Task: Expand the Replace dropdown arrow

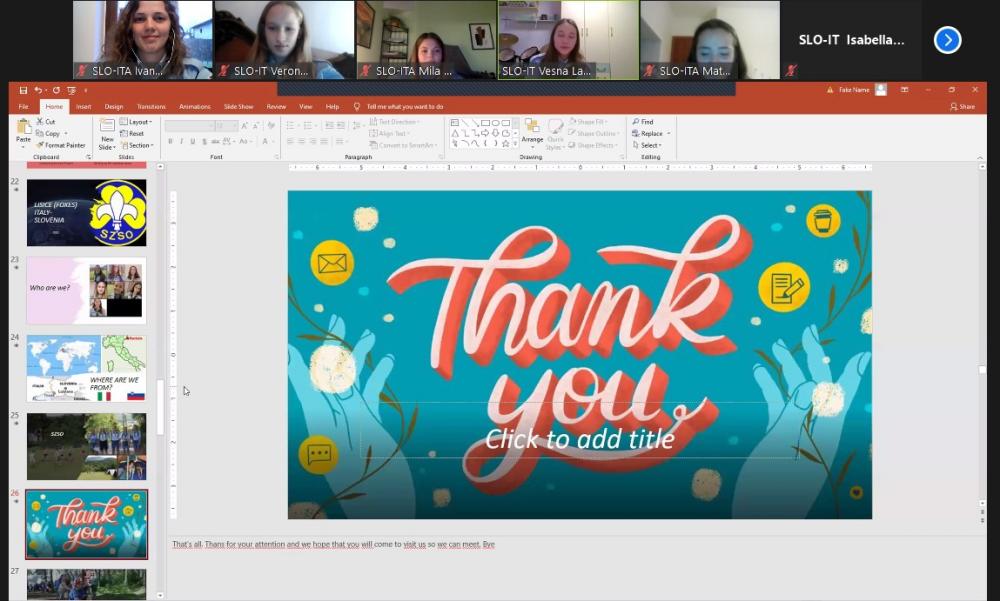Action: 669,133
